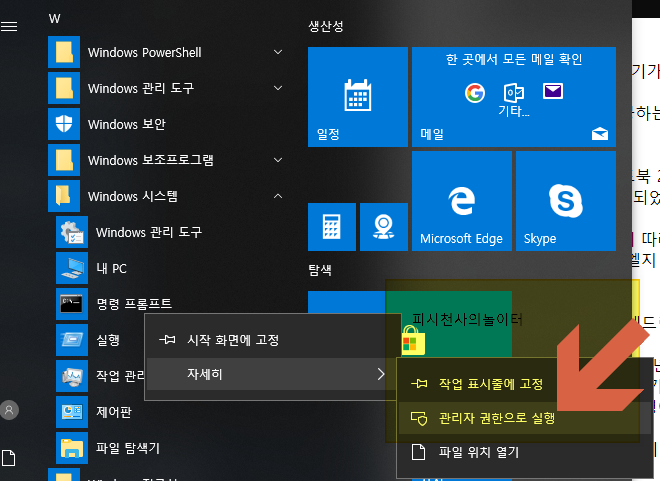
Task: Collapse the Windows 시스템 folder chevron
Action: point(278,196)
